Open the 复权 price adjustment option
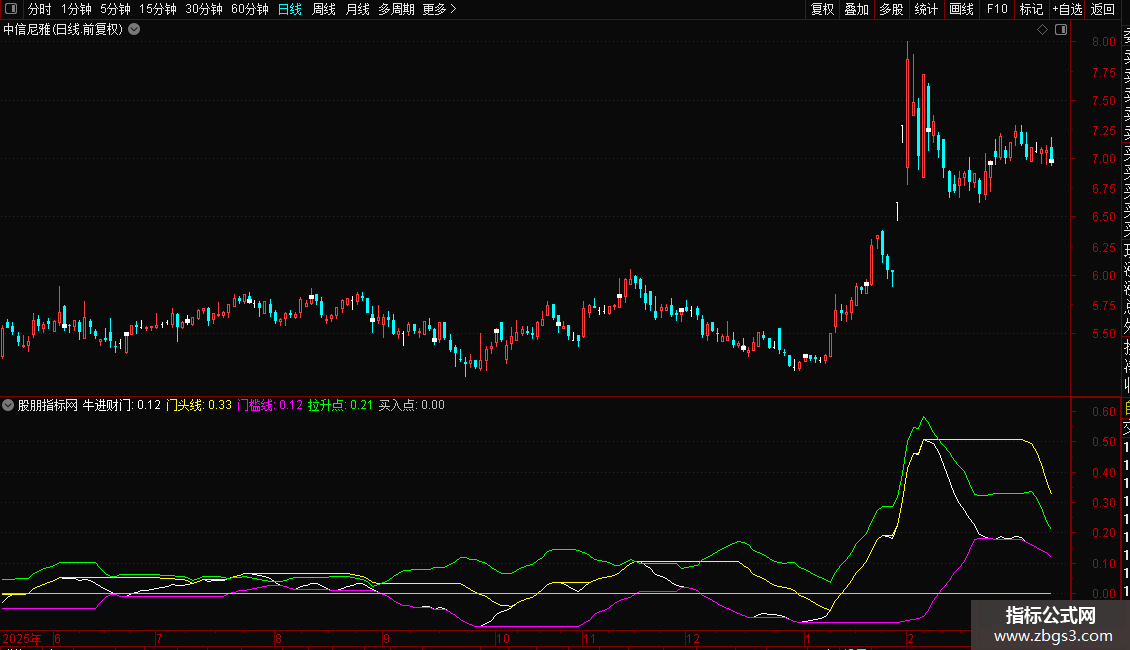Viewport: 1130px width, 650px height. click(x=822, y=10)
